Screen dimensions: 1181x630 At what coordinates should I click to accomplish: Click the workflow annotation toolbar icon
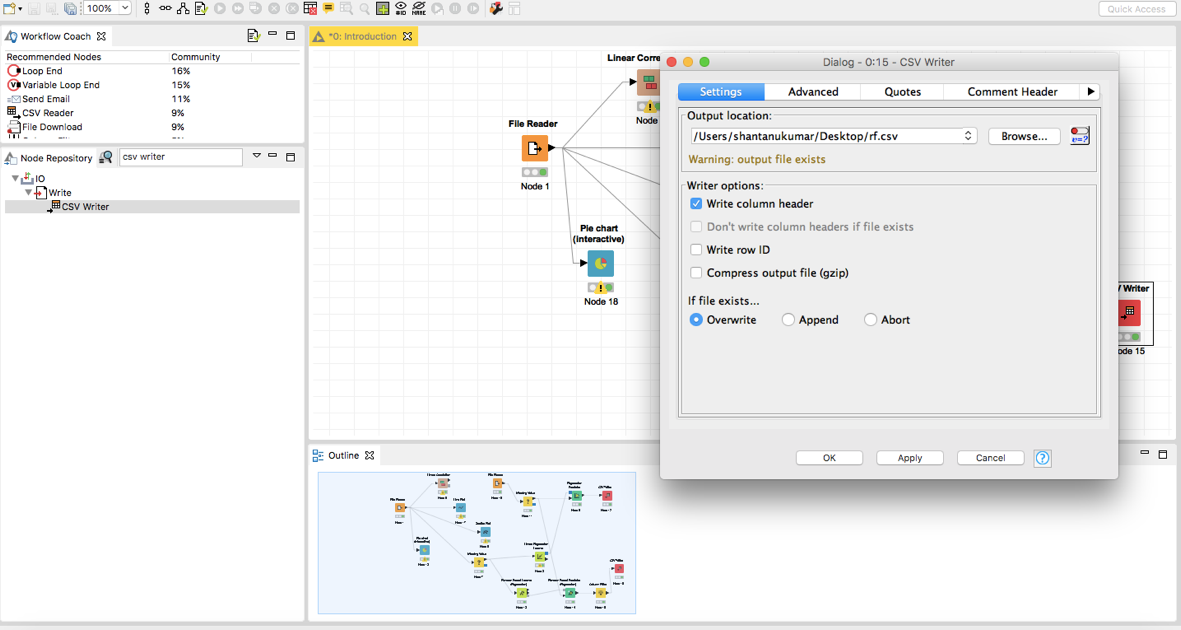point(327,8)
